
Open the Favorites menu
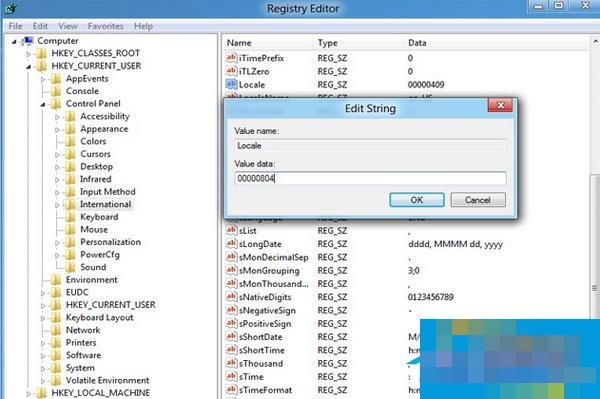coord(105,26)
